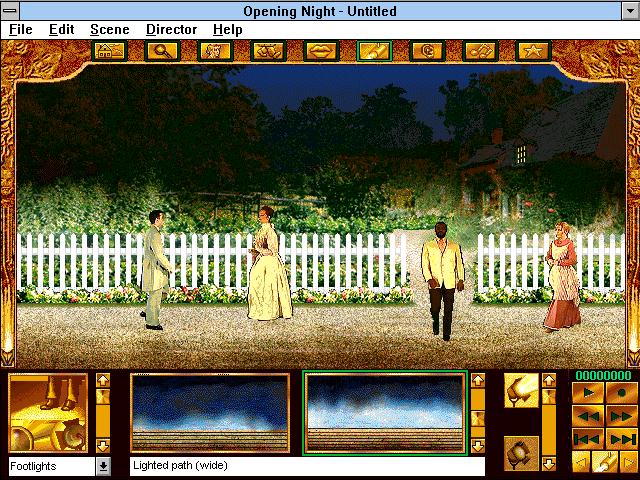Open the window control menu box

pyautogui.click(x=10, y=11)
